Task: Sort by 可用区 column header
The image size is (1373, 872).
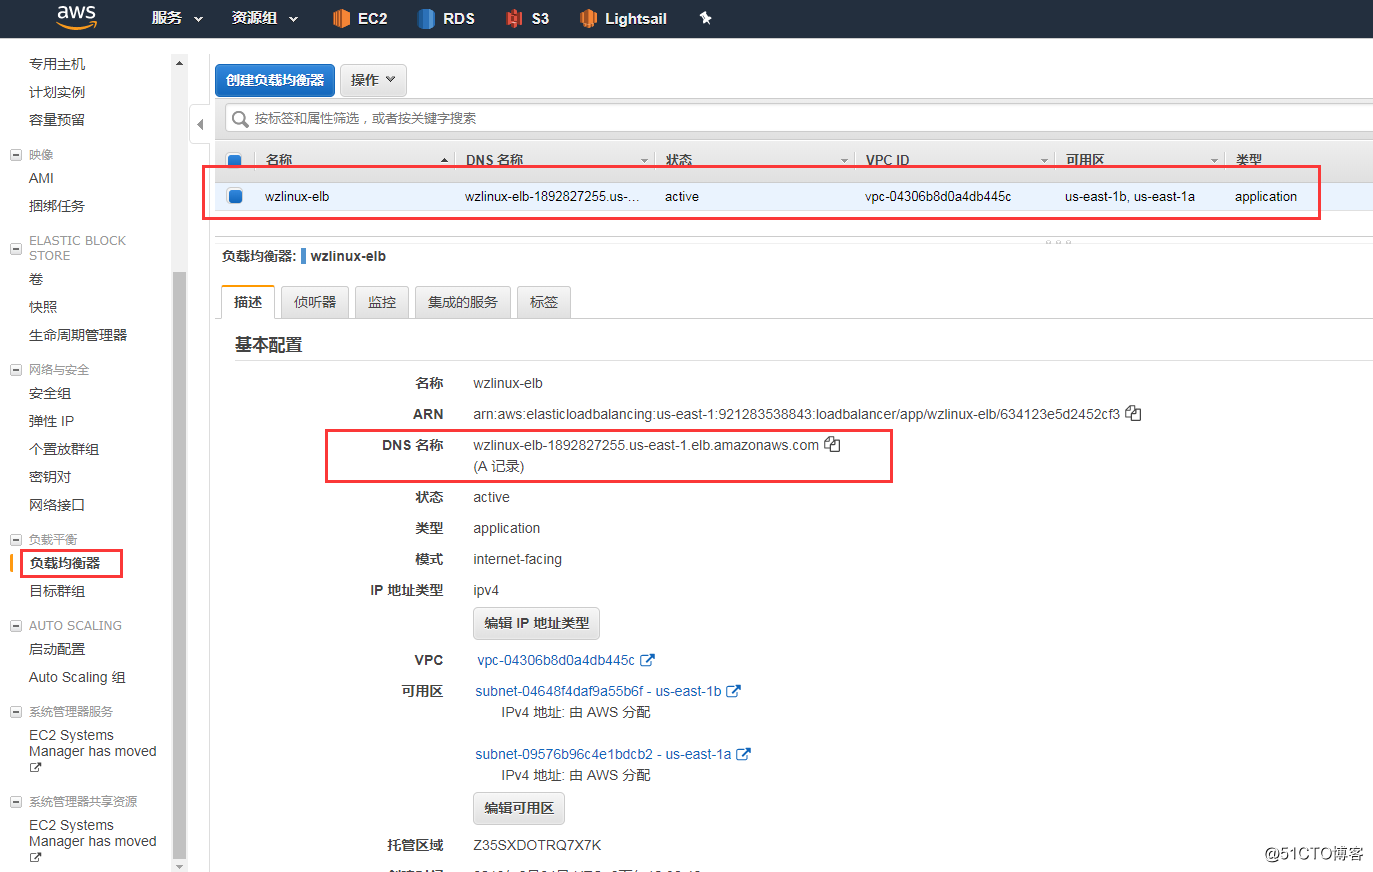Action: click(1140, 160)
